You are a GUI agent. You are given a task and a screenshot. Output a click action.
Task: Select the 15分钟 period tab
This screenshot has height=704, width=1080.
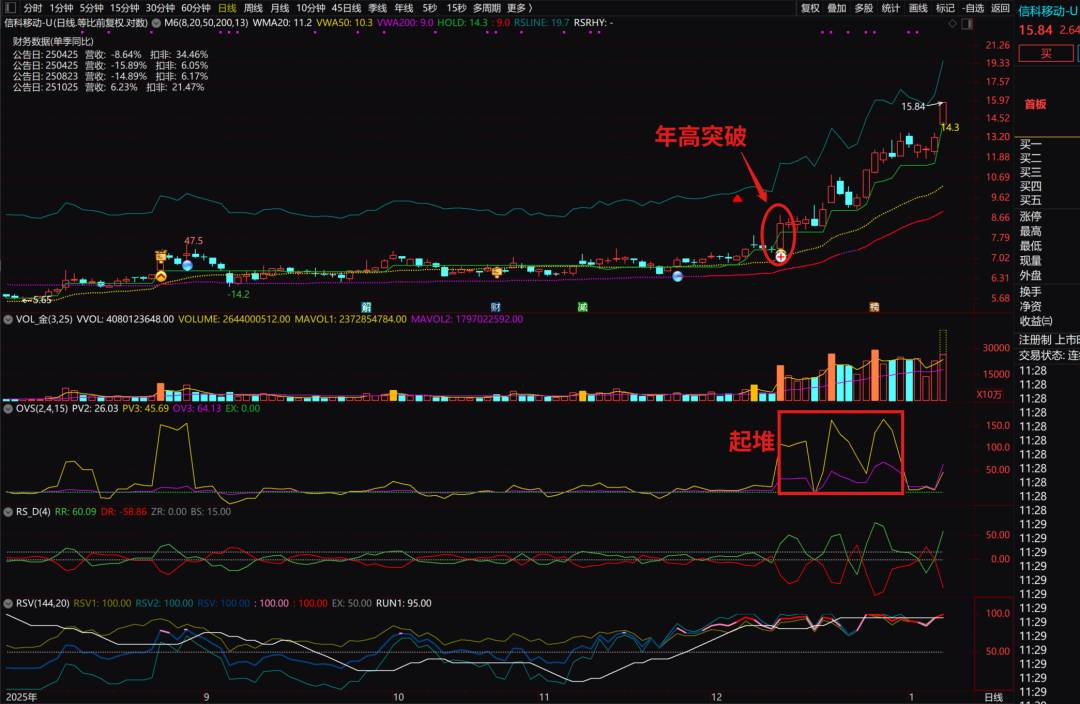pyautogui.click(x=125, y=8)
